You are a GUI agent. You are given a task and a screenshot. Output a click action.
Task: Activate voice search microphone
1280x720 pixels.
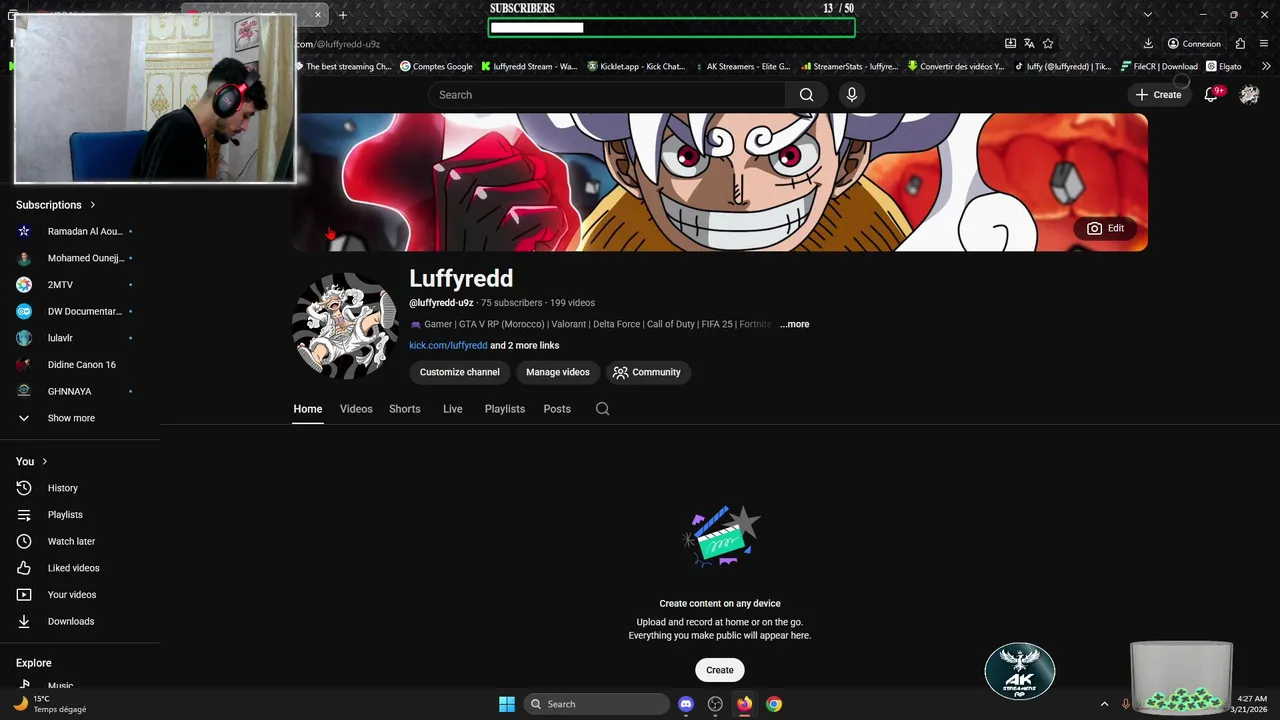[x=851, y=95]
